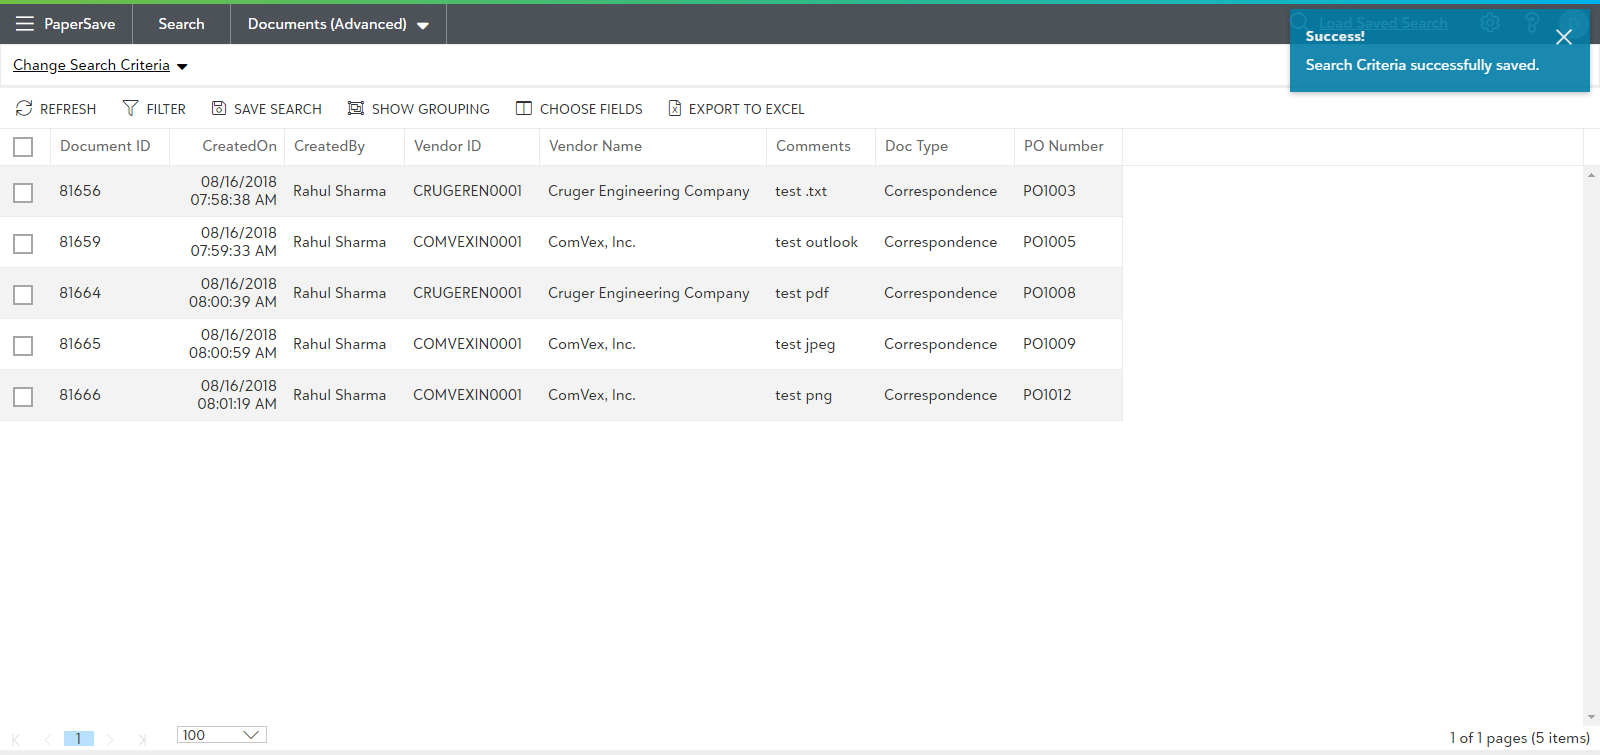
Task: Click the Show Grouping icon
Action: tap(355, 108)
